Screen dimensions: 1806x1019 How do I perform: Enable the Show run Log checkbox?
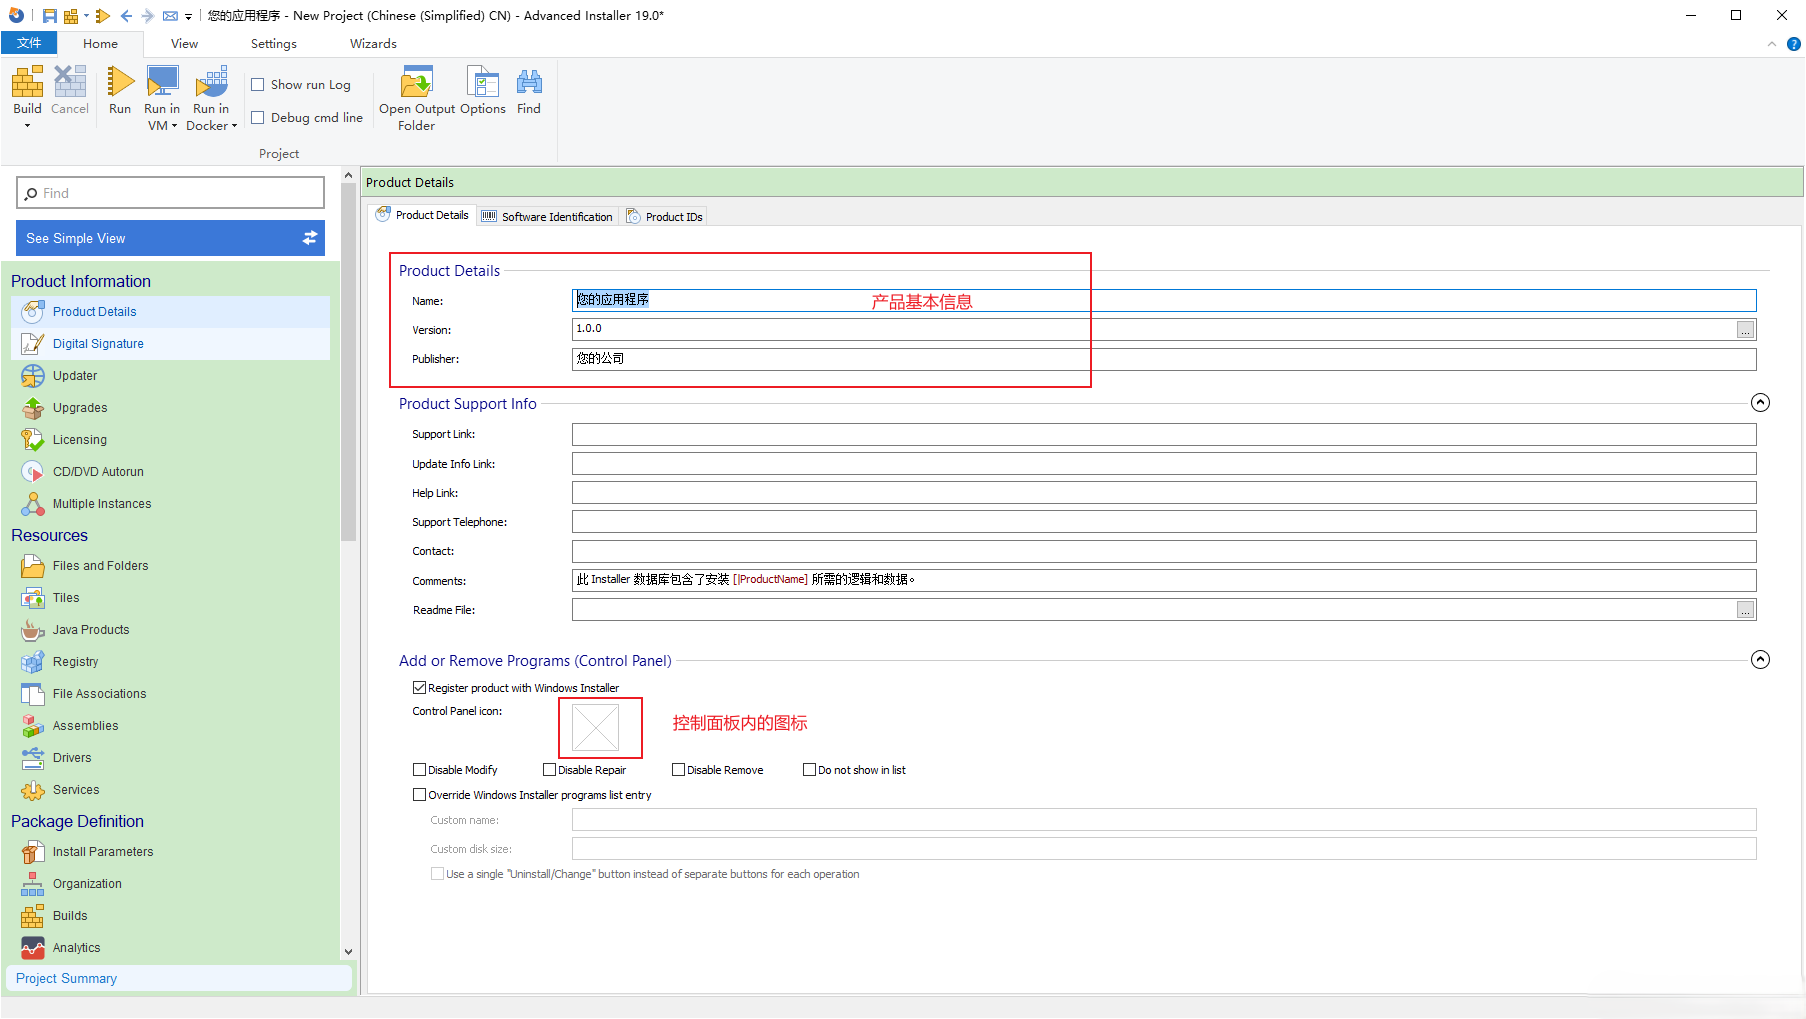258,85
